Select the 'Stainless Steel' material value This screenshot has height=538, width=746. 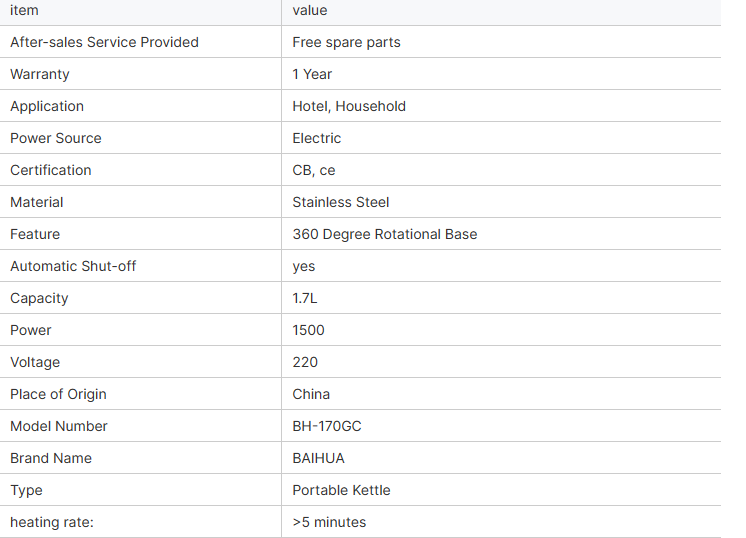point(341,202)
